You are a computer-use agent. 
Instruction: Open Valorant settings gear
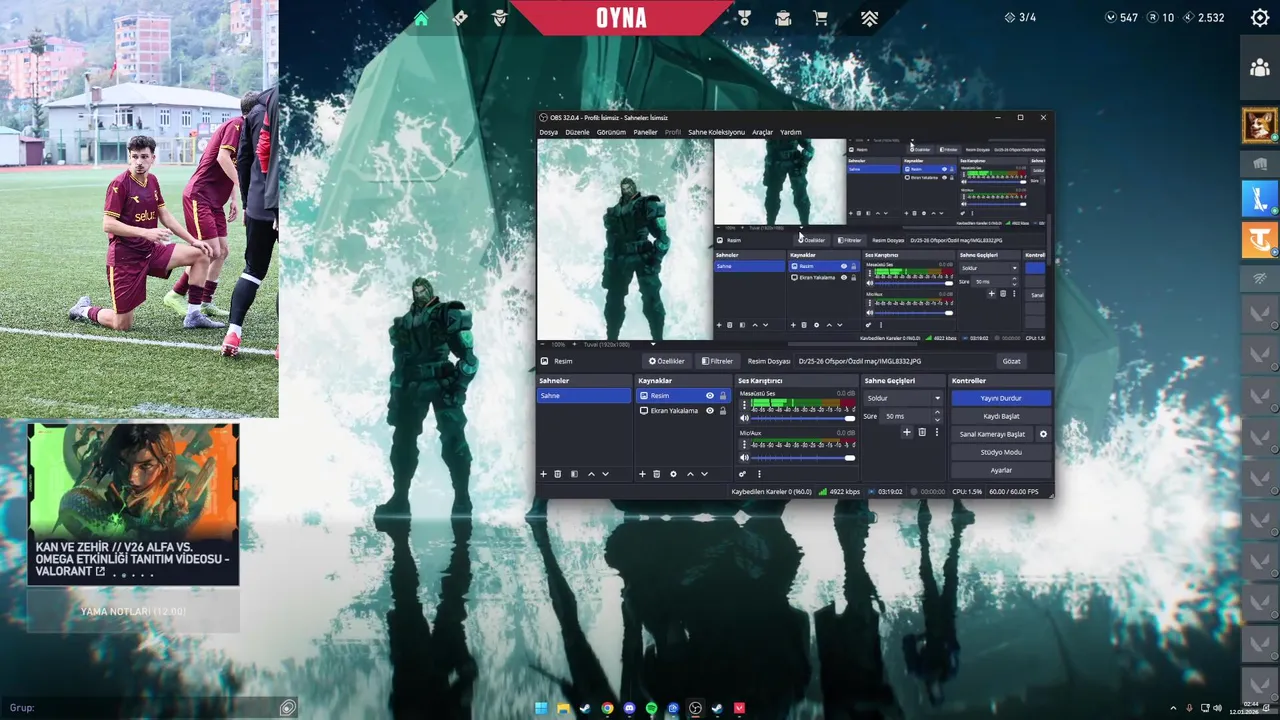(x=1260, y=17)
